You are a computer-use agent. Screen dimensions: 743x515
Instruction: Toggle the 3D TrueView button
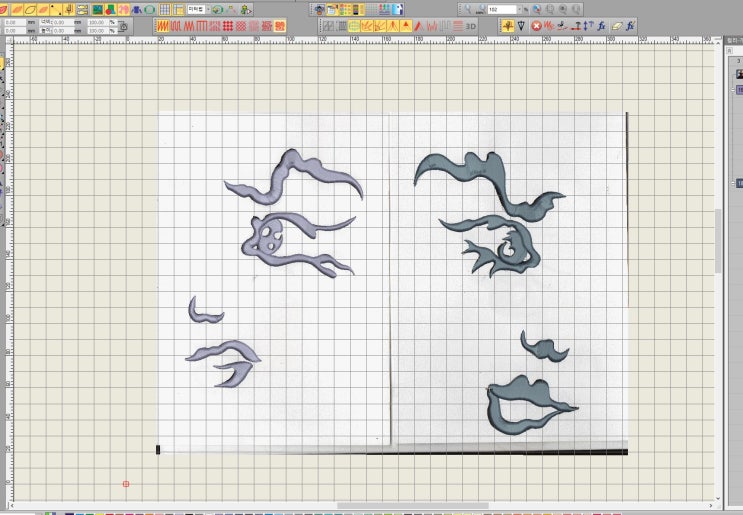[471, 26]
